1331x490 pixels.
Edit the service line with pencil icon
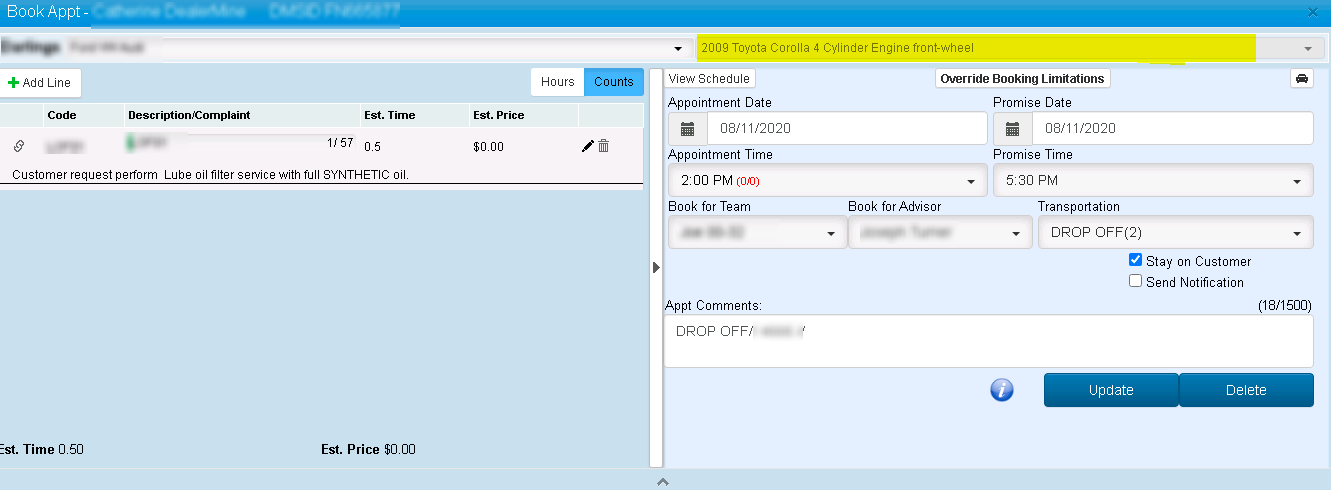pyautogui.click(x=587, y=146)
